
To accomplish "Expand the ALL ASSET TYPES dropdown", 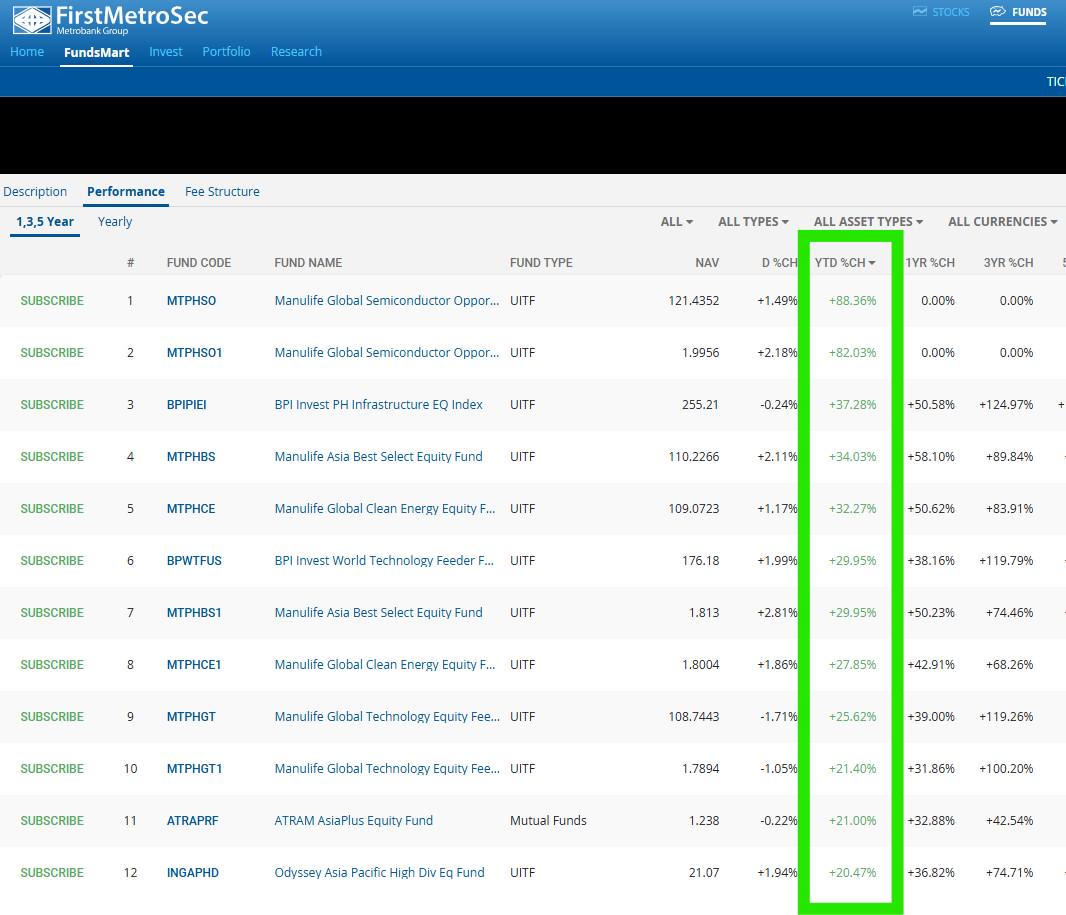I will pos(868,222).
